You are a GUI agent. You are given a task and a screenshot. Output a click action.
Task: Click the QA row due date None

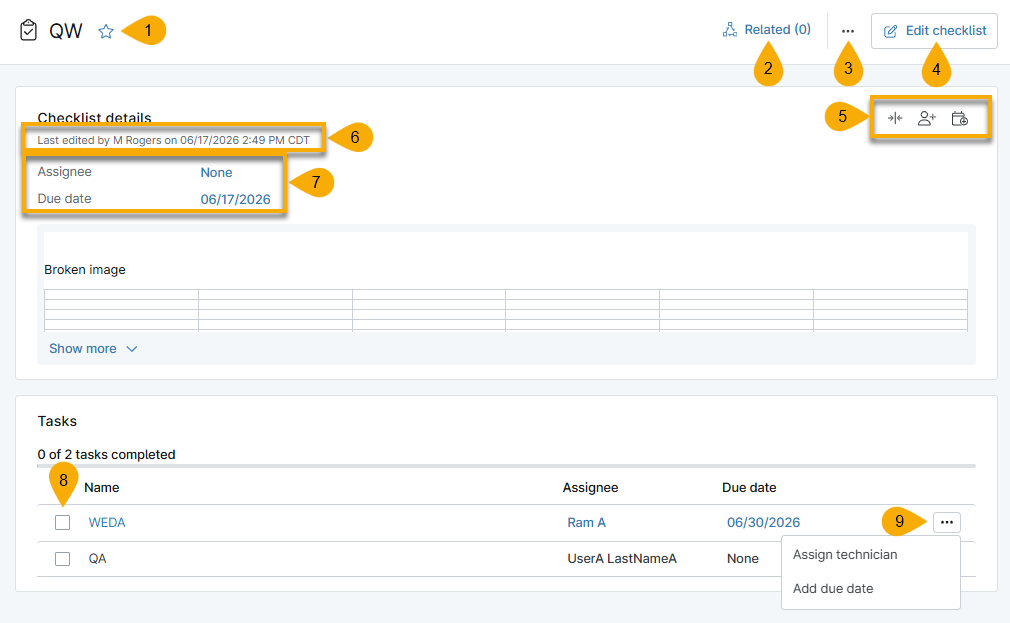click(x=743, y=559)
